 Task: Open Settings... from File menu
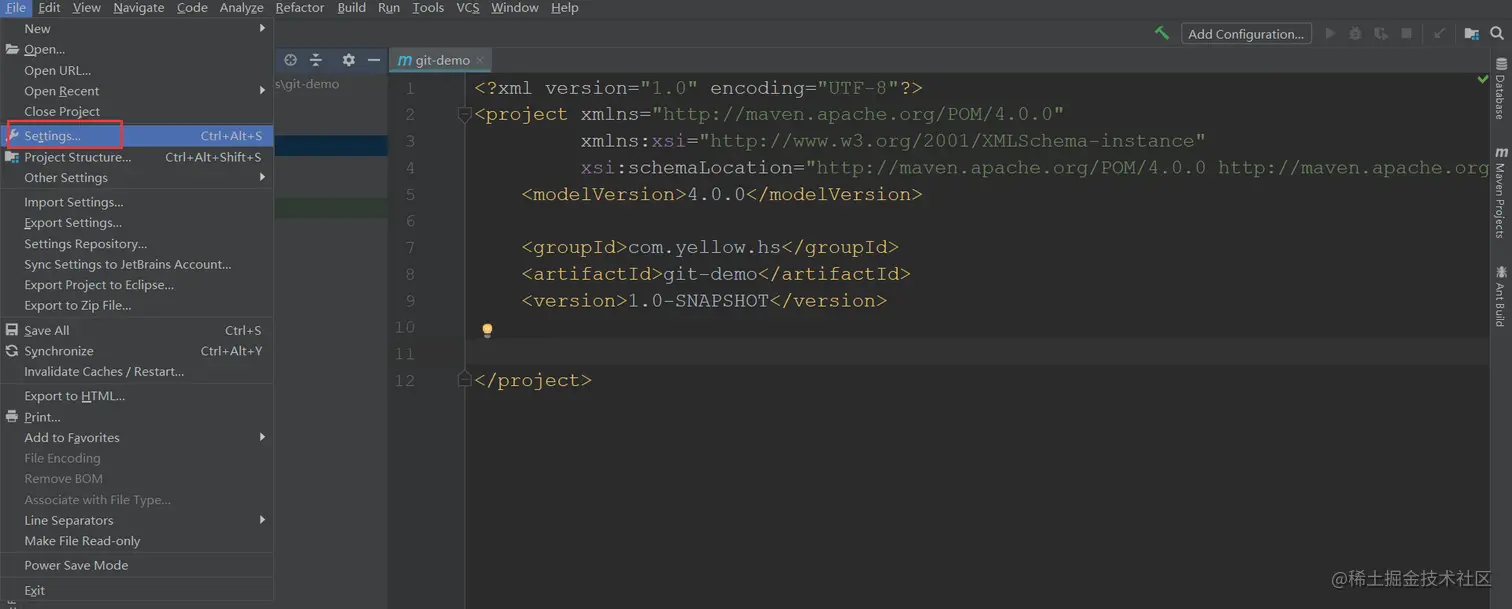point(137,135)
